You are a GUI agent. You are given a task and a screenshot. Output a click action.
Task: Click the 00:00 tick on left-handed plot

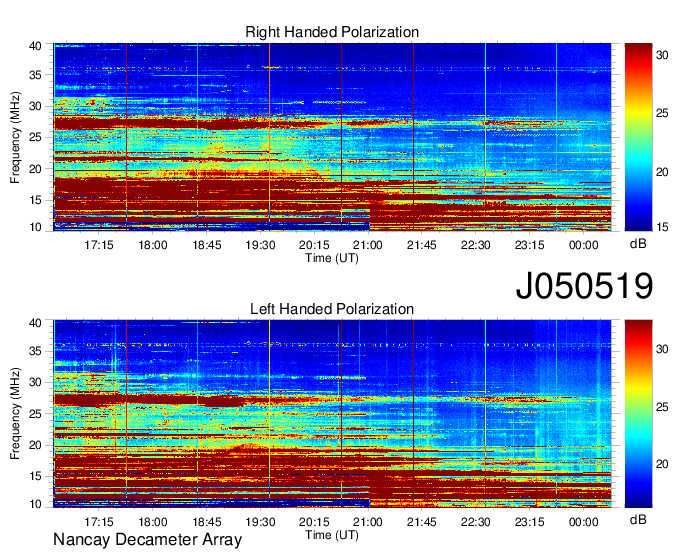(584, 522)
